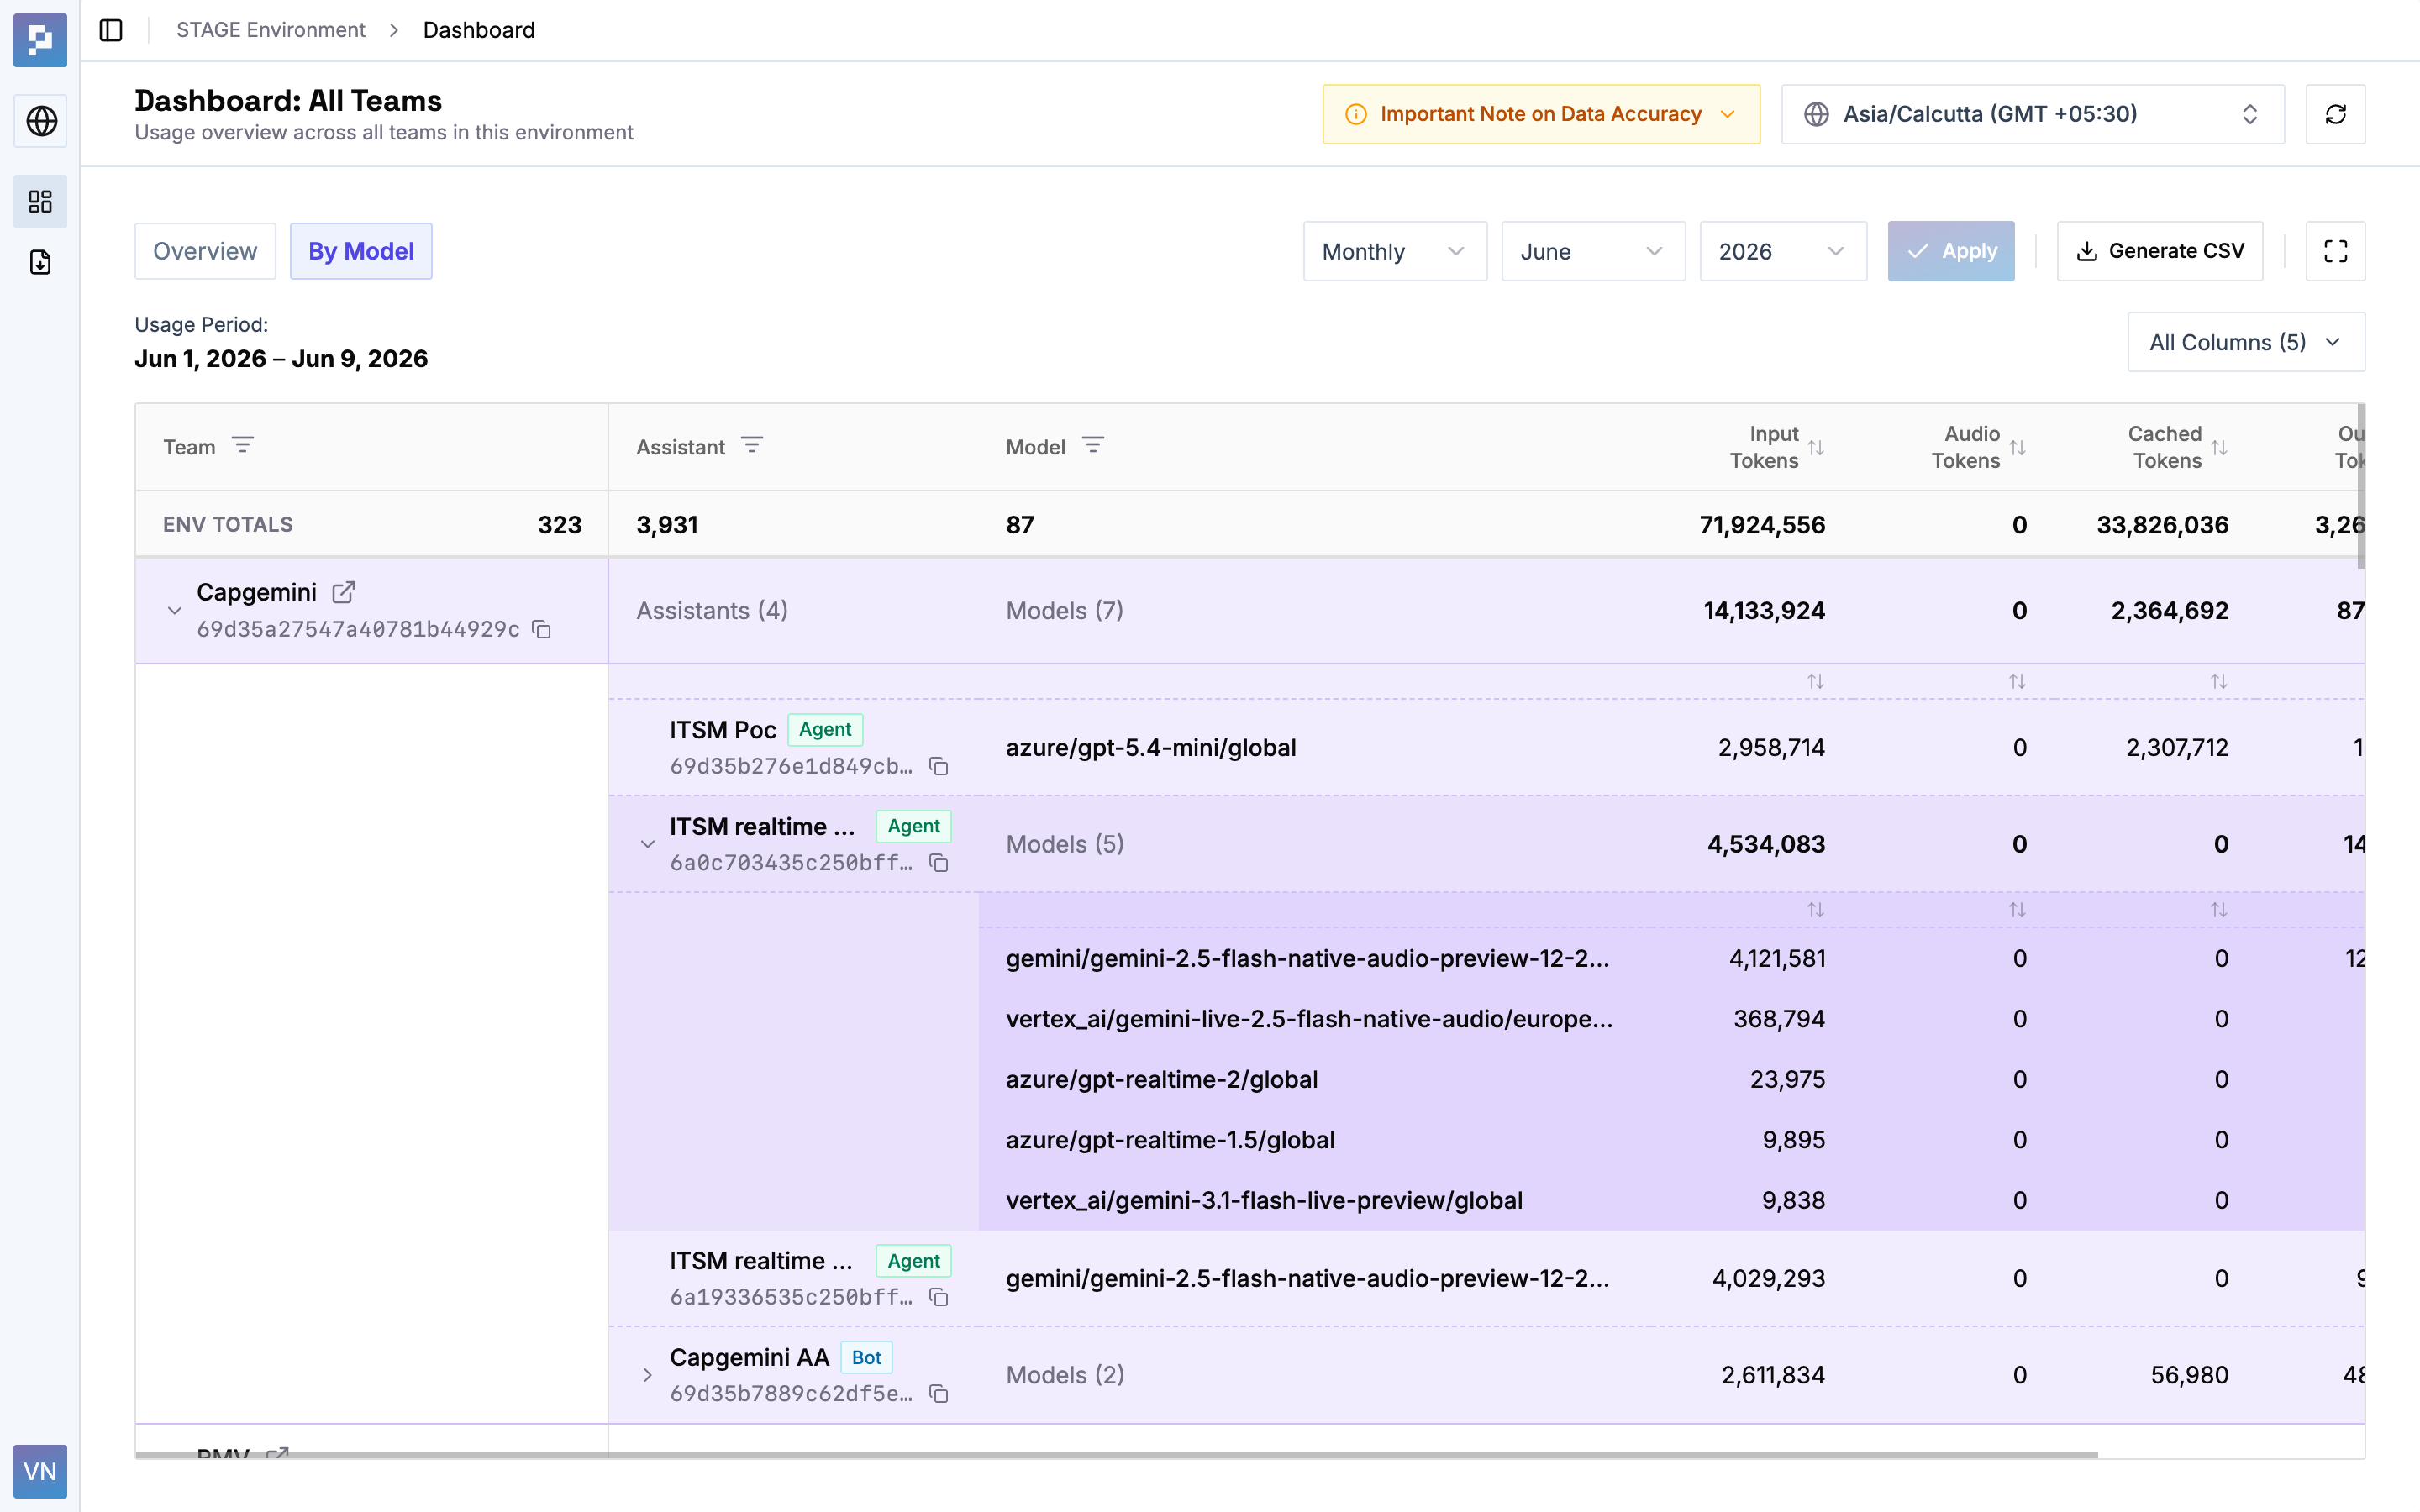Expand the Capgemini AA assistant row

pyautogui.click(x=647, y=1375)
